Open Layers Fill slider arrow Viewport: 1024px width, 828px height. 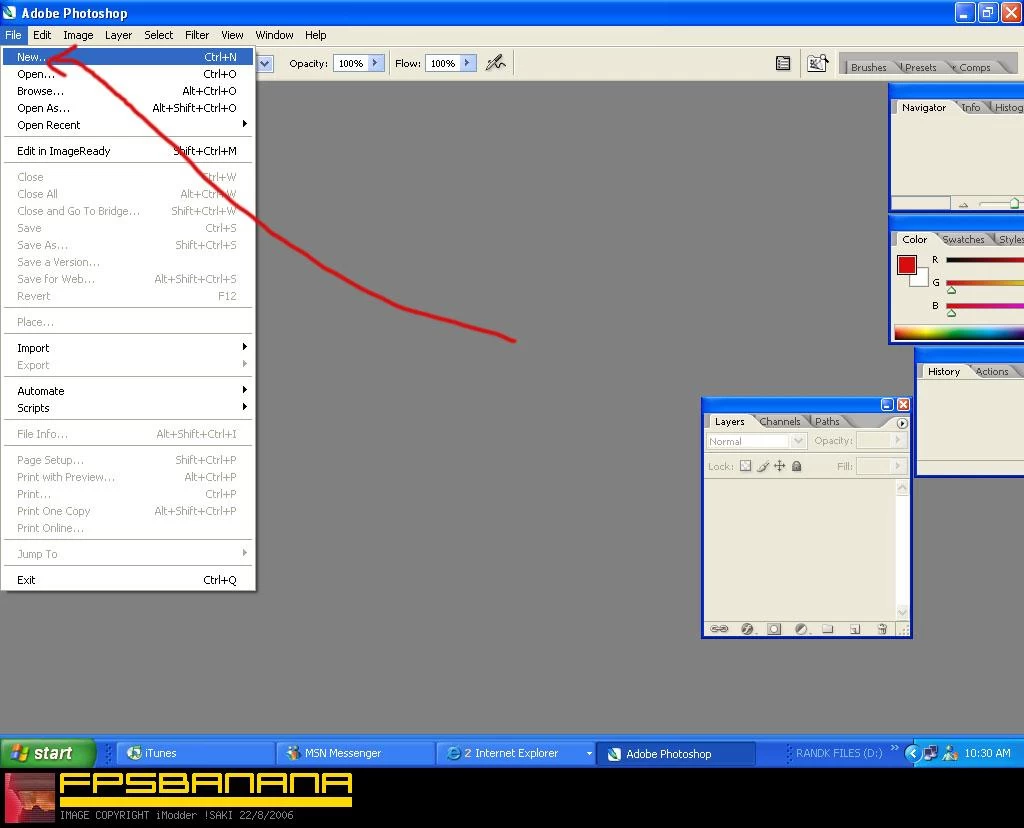click(x=898, y=466)
